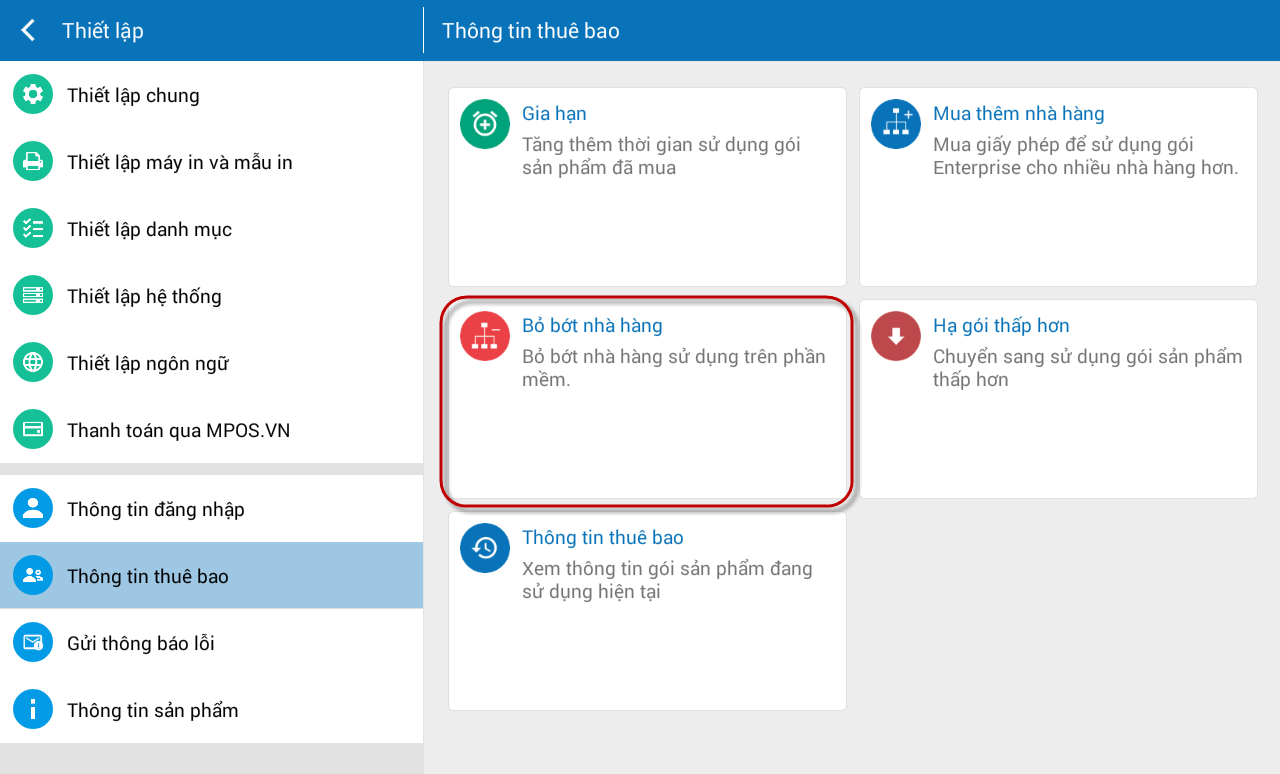Open the Hạ gói thấp hơn title

(x=1001, y=326)
